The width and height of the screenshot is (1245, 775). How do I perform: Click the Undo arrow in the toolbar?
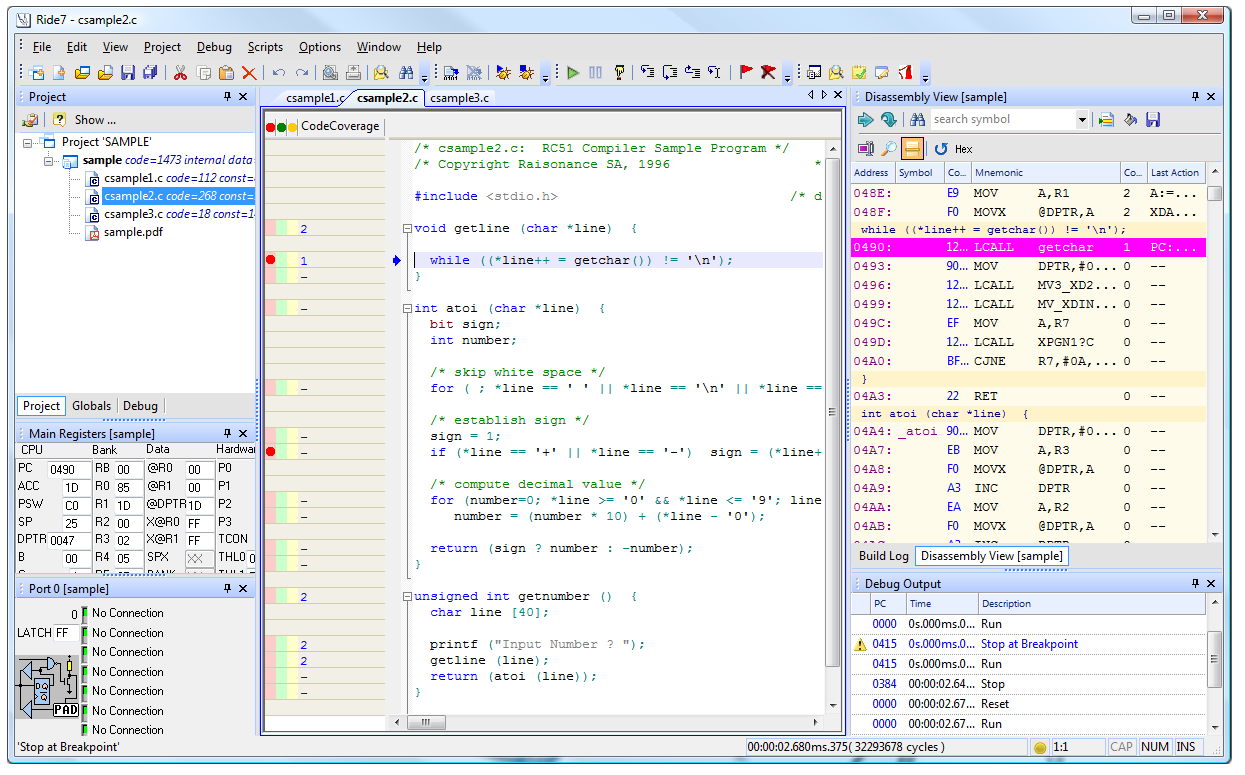tap(278, 72)
